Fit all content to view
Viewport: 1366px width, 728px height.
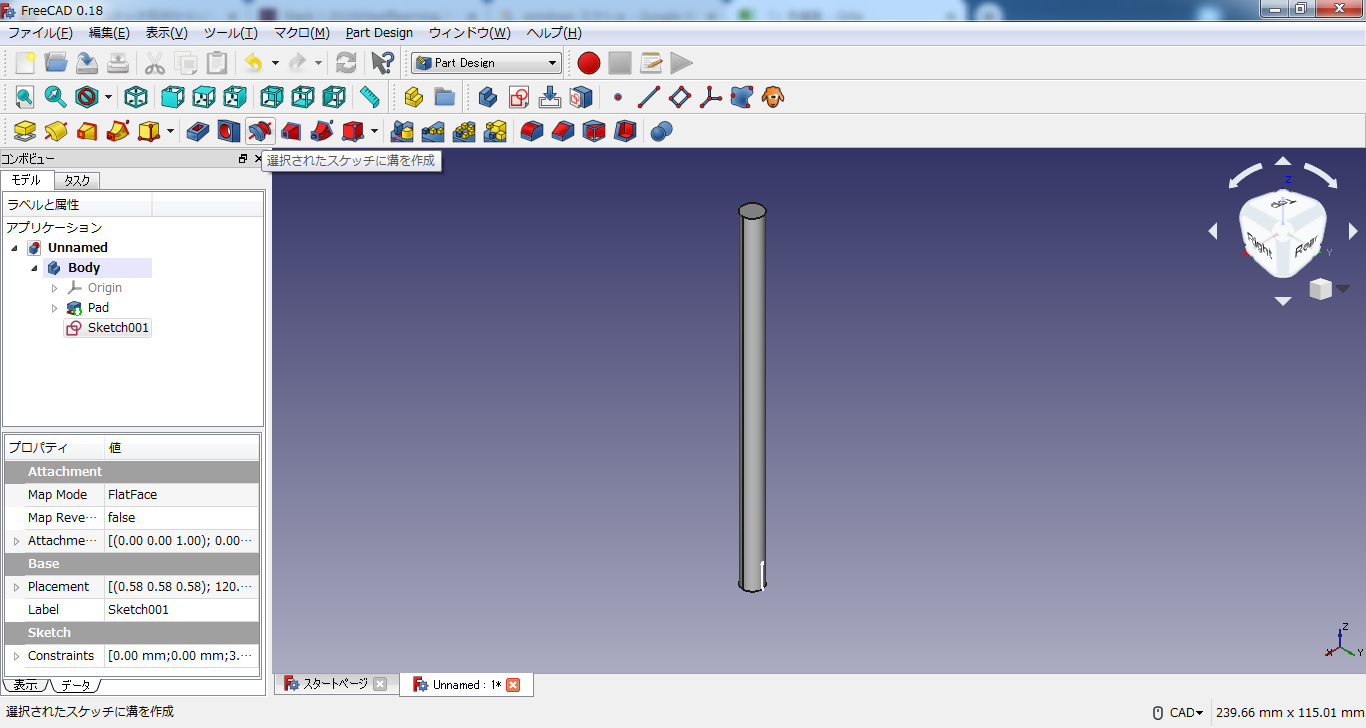click(x=24, y=97)
